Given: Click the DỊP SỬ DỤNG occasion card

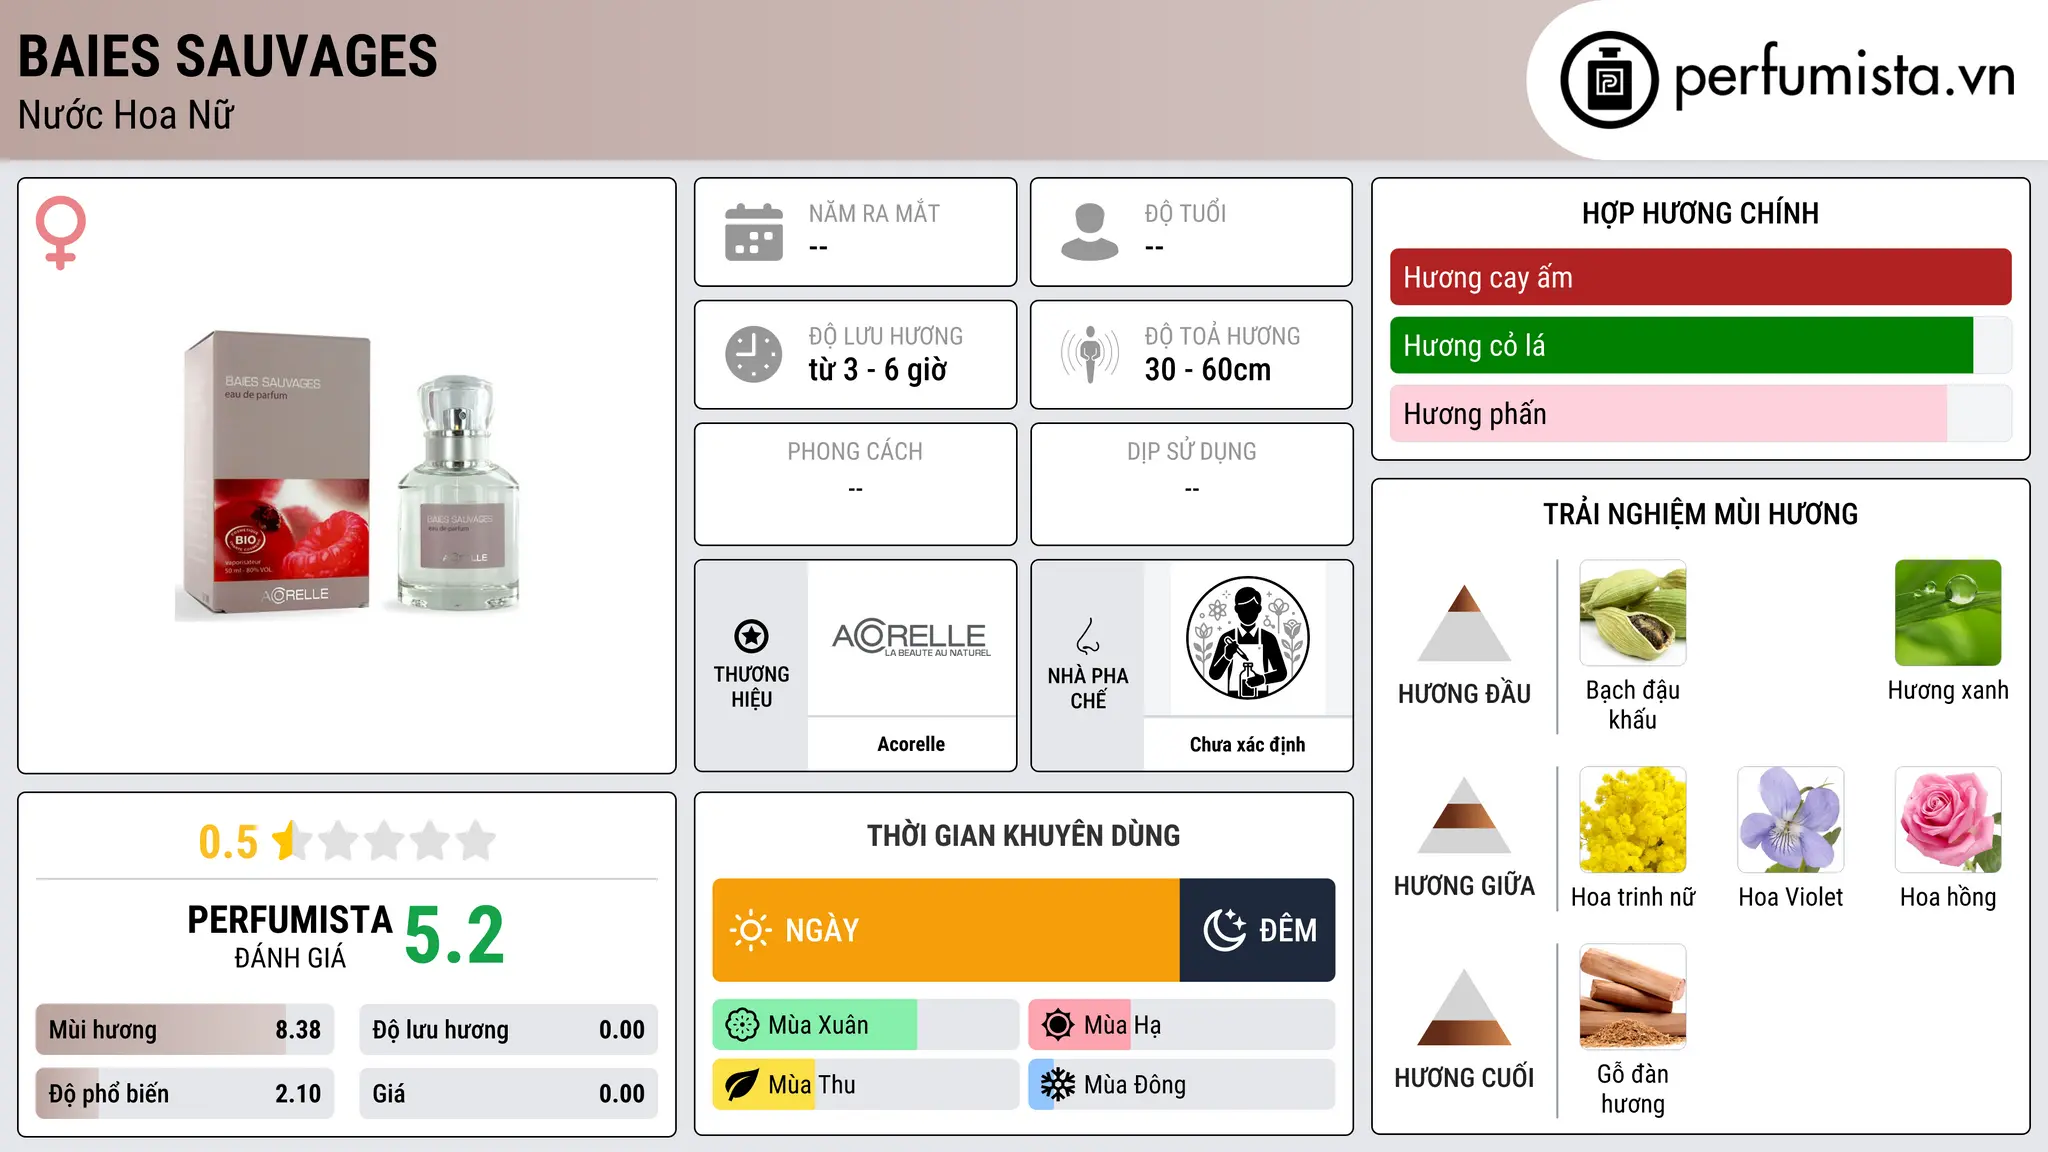Looking at the screenshot, I should [1192, 484].
